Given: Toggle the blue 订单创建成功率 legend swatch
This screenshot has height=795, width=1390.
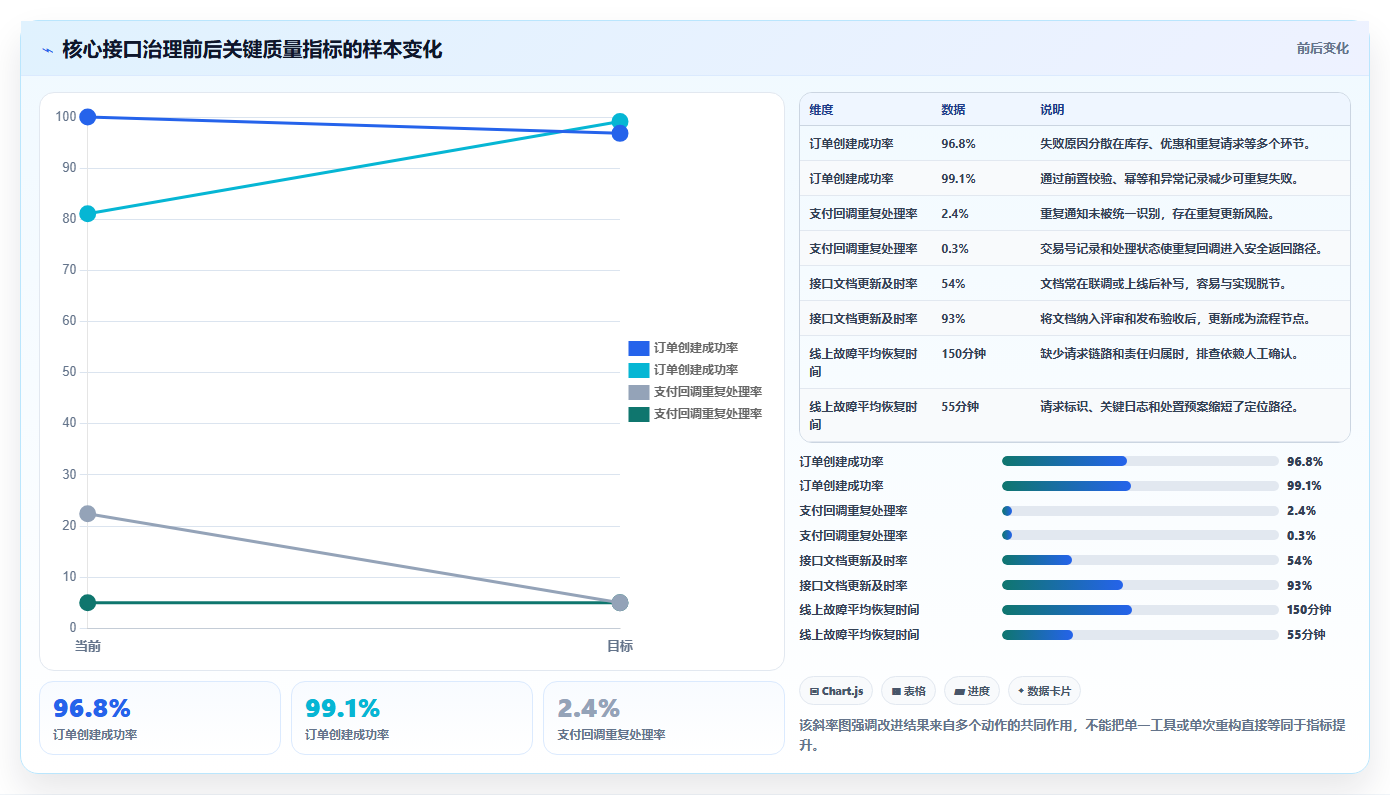Looking at the screenshot, I should [x=639, y=348].
